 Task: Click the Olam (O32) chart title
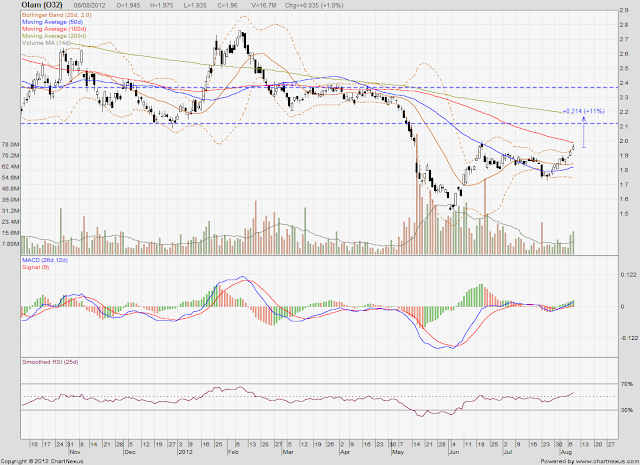point(42,5)
